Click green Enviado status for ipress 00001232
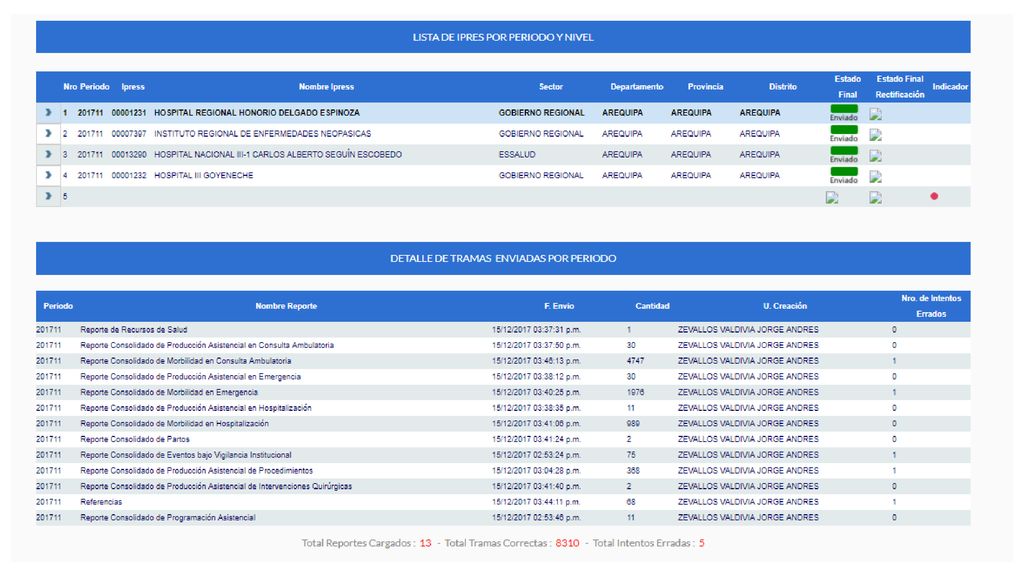Image resolution: width=1024 pixels, height=576 pixels. point(844,176)
